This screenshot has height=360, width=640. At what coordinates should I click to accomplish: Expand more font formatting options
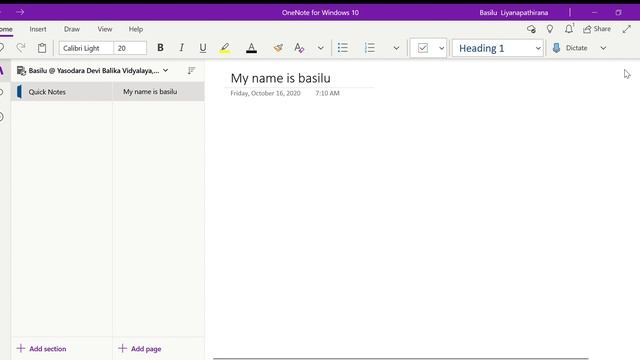[321, 48]
